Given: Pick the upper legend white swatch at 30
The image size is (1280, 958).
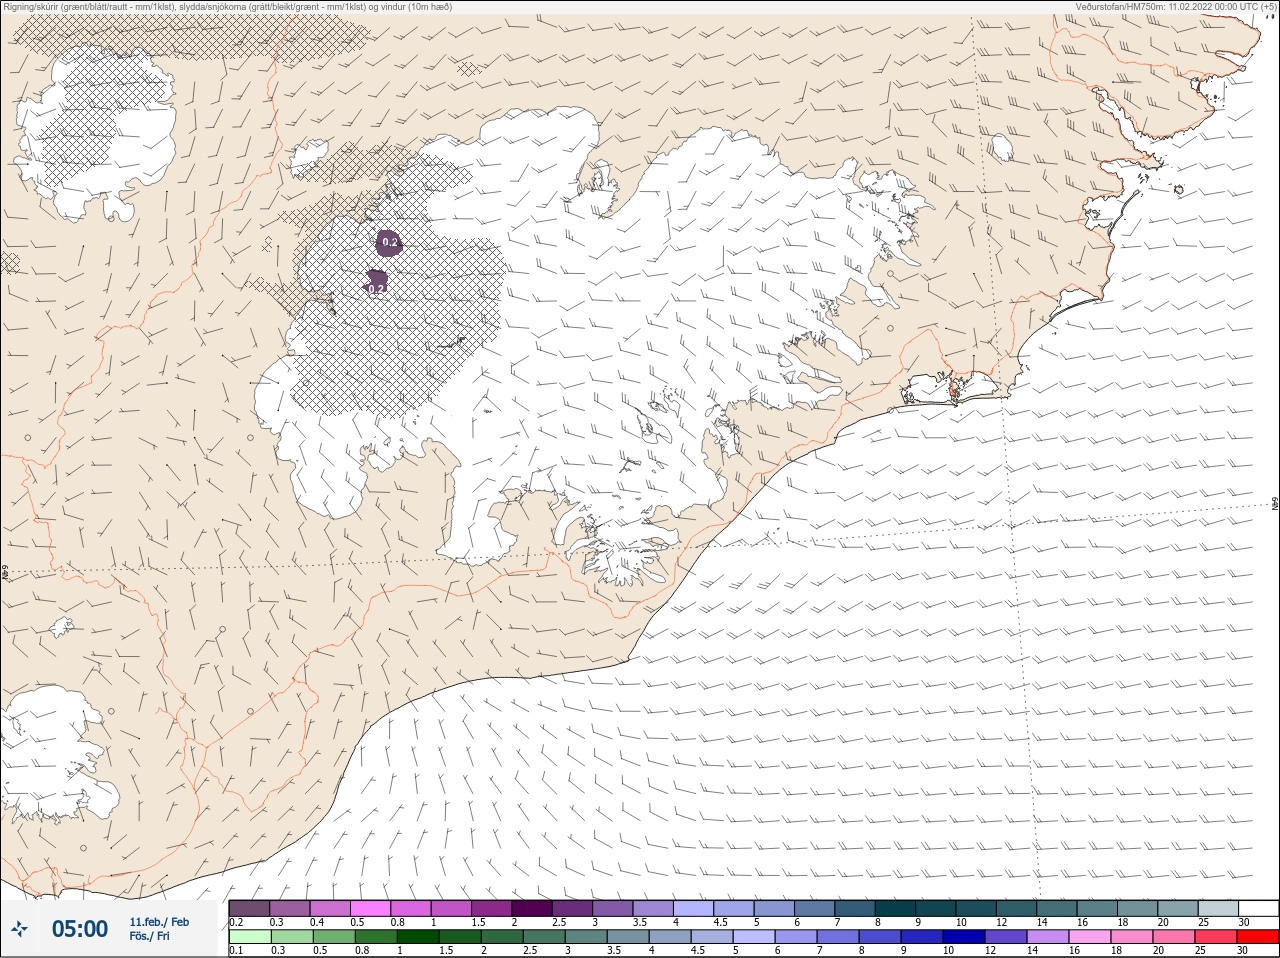Looking at the screenshot, I should click(x=1258, y=908).
